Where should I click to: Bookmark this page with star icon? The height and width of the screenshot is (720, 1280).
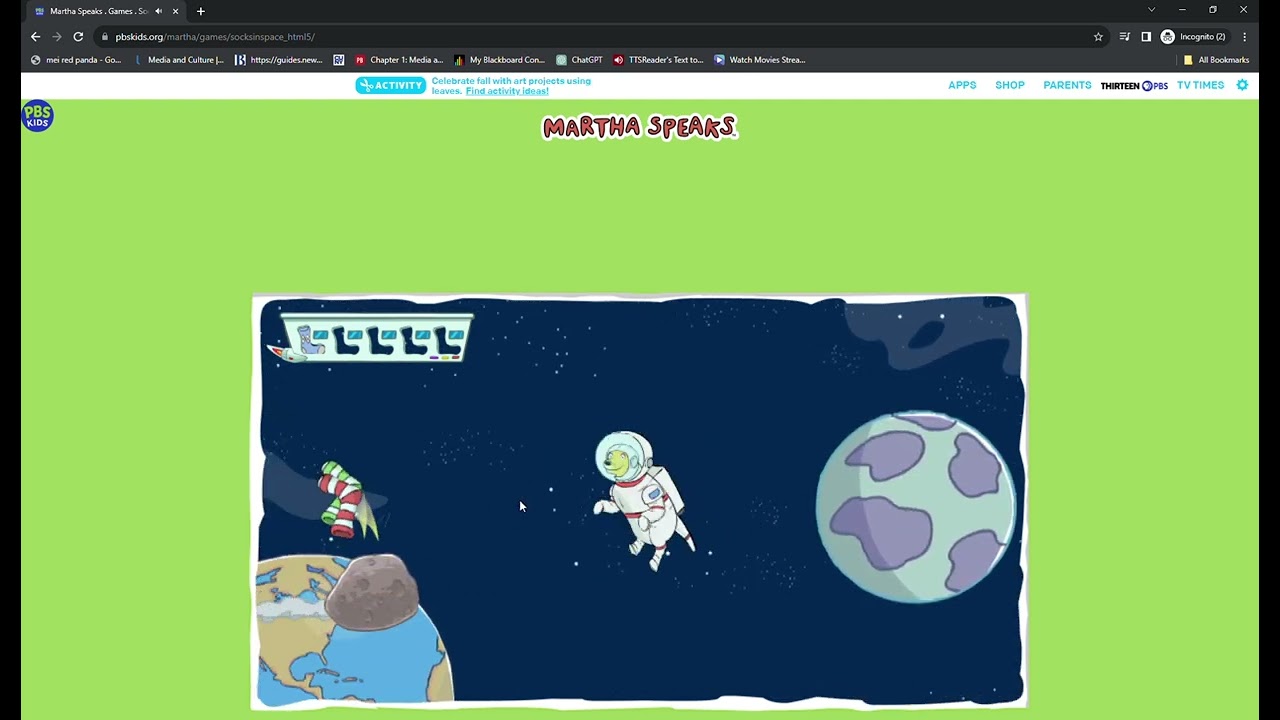click(x=1098, y=37)
